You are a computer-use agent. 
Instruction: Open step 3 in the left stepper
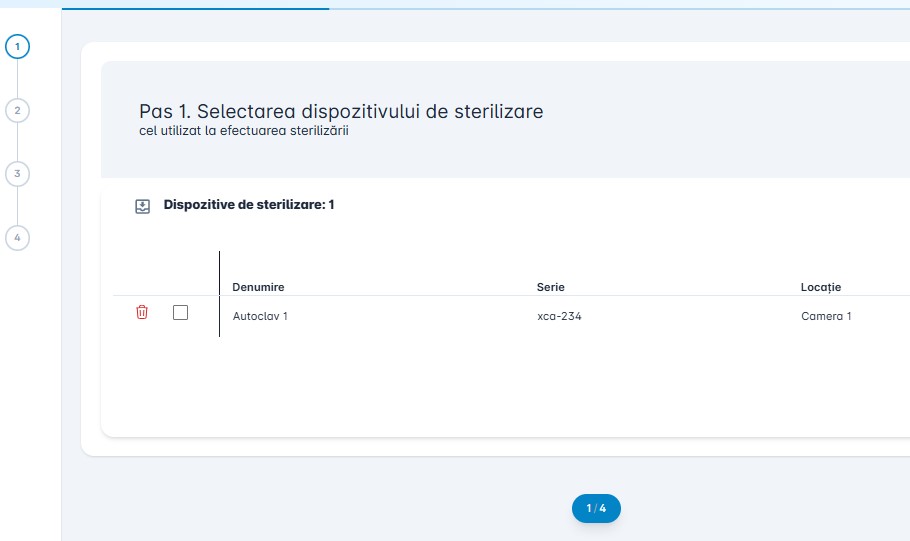click(17, 174)
